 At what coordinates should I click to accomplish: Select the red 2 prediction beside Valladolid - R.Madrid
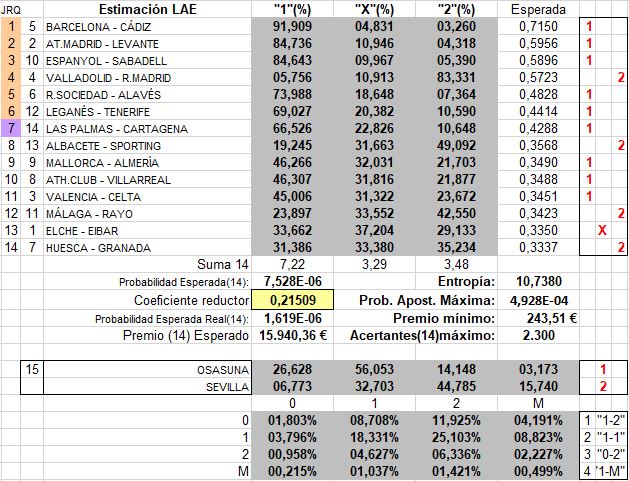coord(621,77)
